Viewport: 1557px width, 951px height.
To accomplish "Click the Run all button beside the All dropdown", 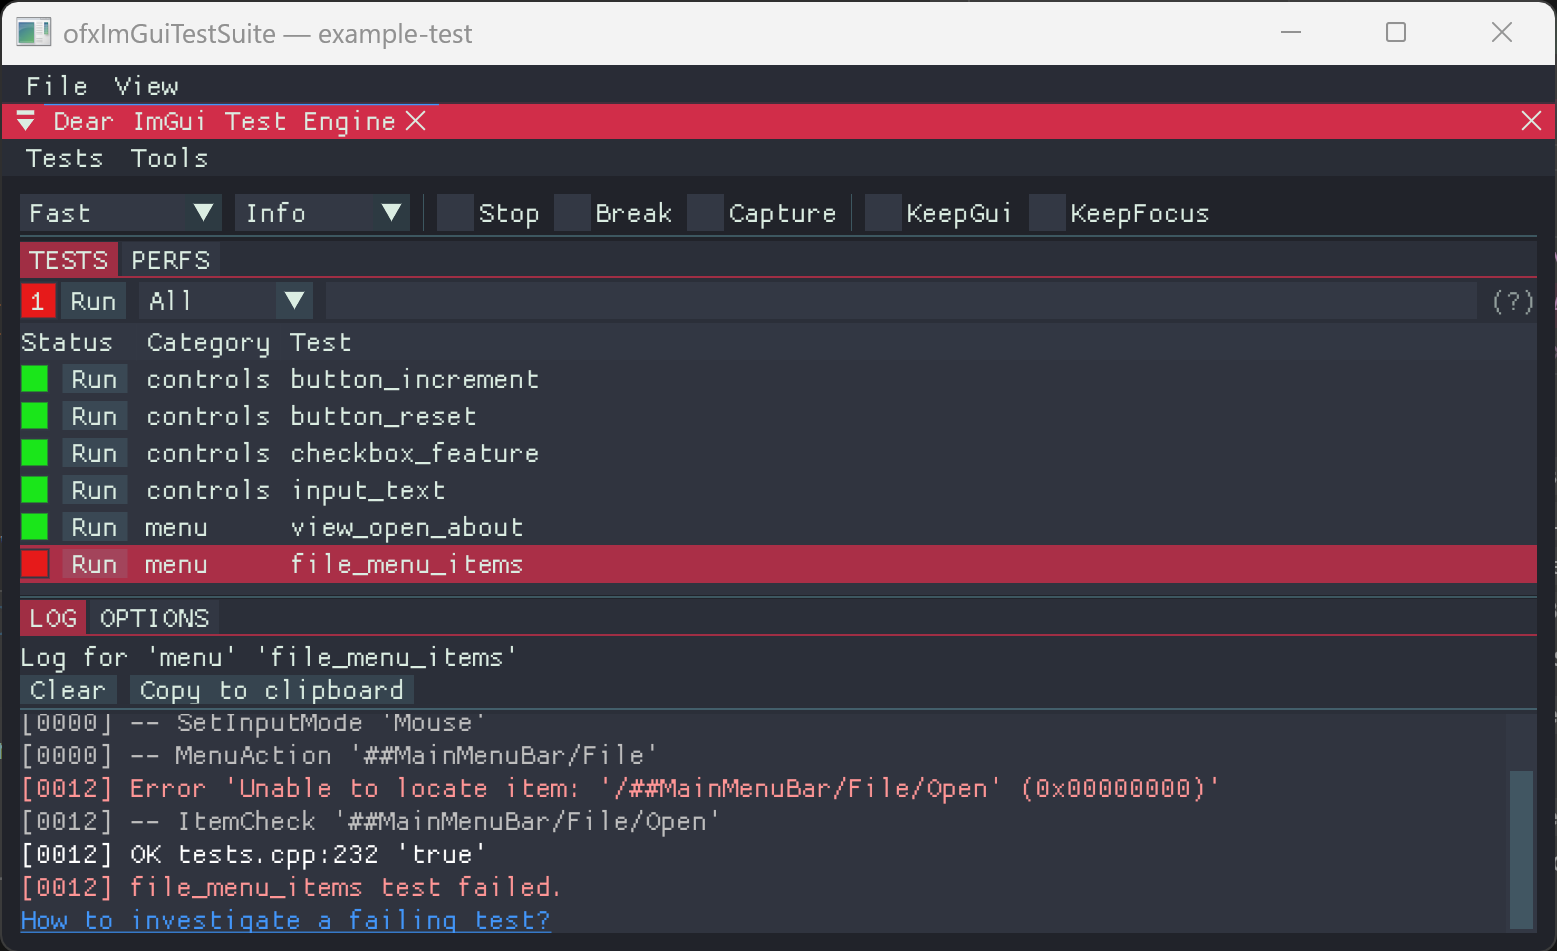I will 93,301.
